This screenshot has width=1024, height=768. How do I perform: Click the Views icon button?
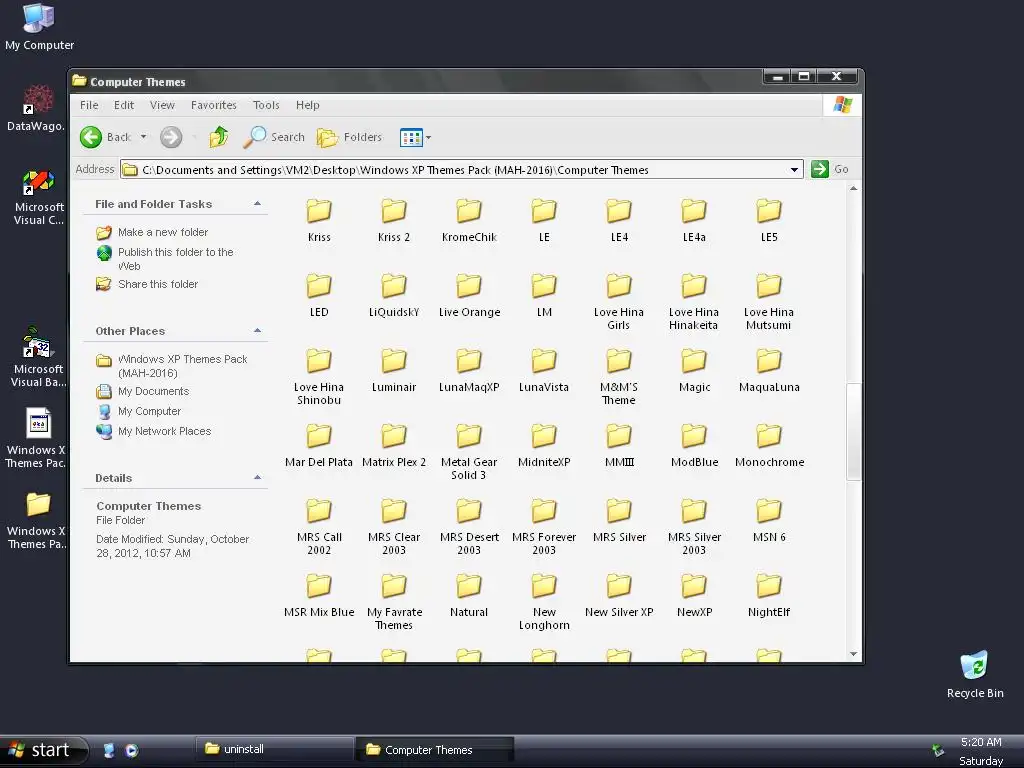(411, 138)
